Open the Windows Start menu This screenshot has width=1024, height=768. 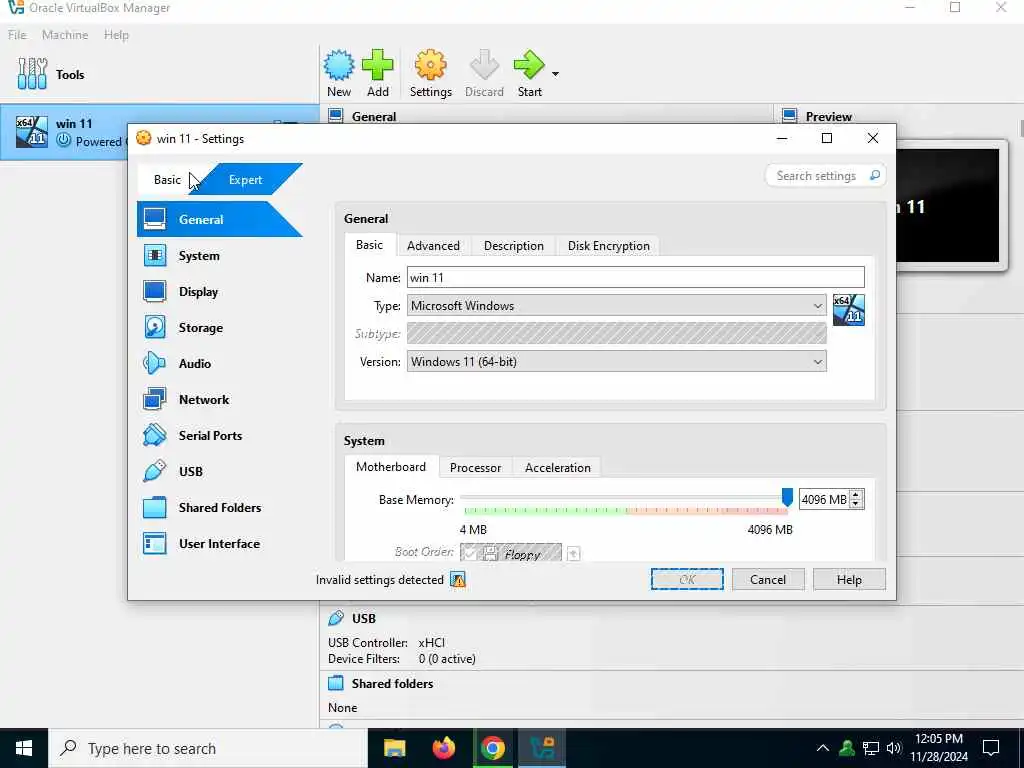click(24, 748)
